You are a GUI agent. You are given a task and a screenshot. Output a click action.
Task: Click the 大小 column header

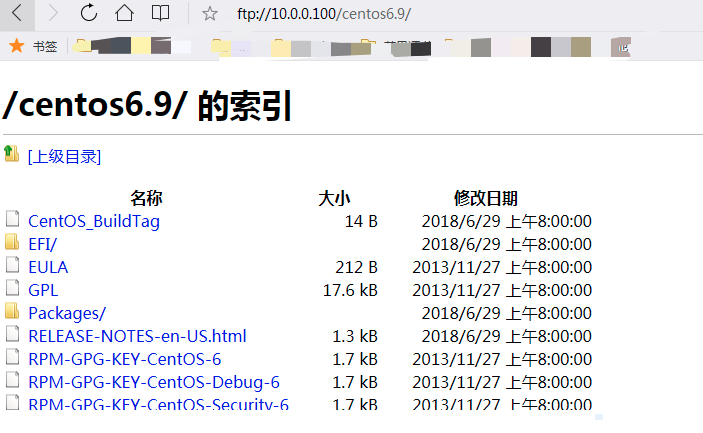(x=334, y=198)
